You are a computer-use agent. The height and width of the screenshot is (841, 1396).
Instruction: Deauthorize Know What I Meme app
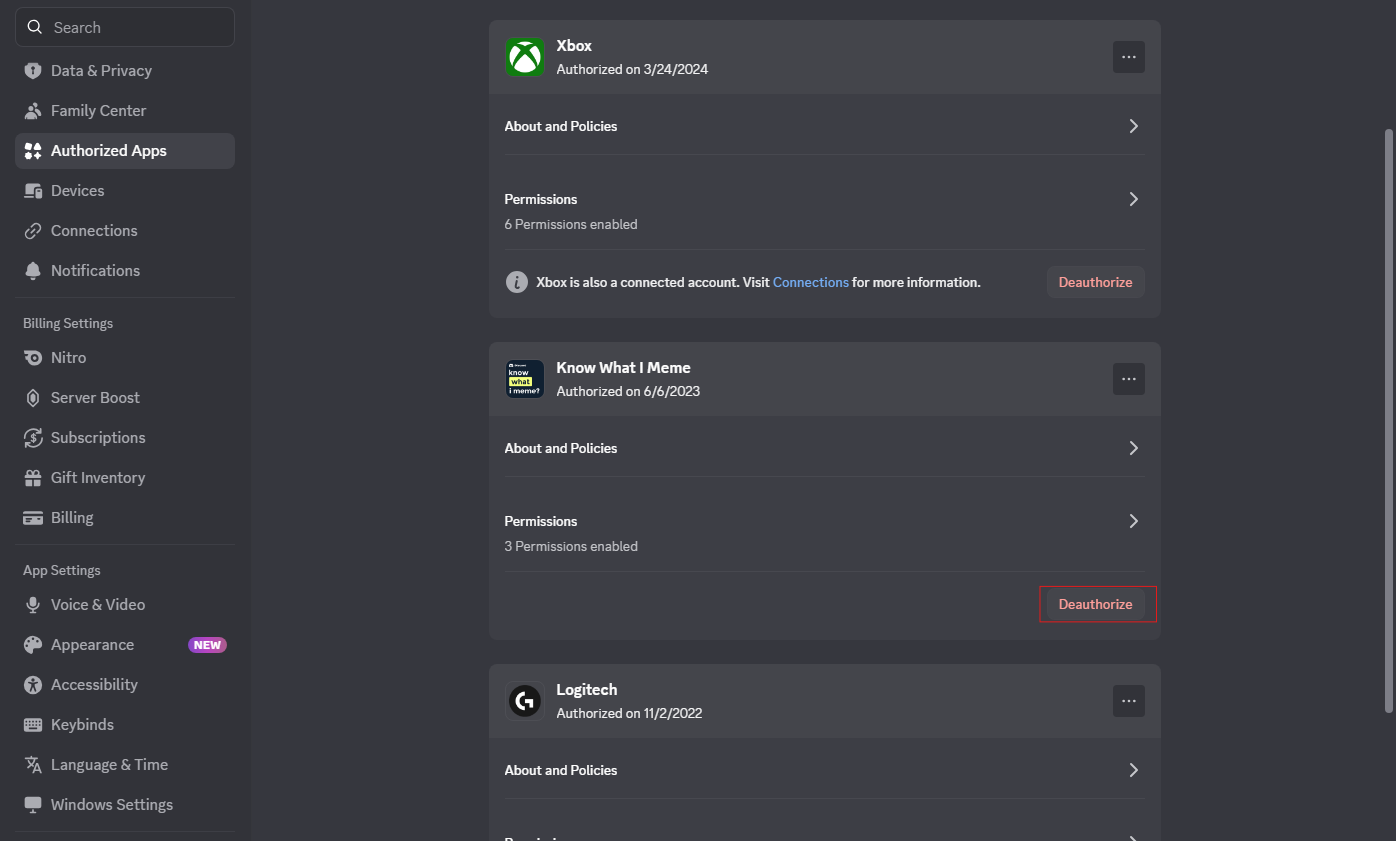1096,604
